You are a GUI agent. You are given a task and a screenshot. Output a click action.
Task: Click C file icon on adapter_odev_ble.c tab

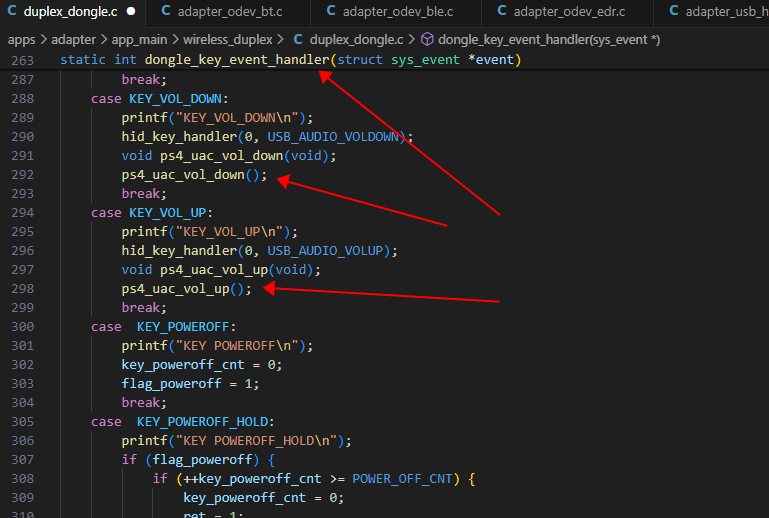pyautogui.click(x=331, y=11)
